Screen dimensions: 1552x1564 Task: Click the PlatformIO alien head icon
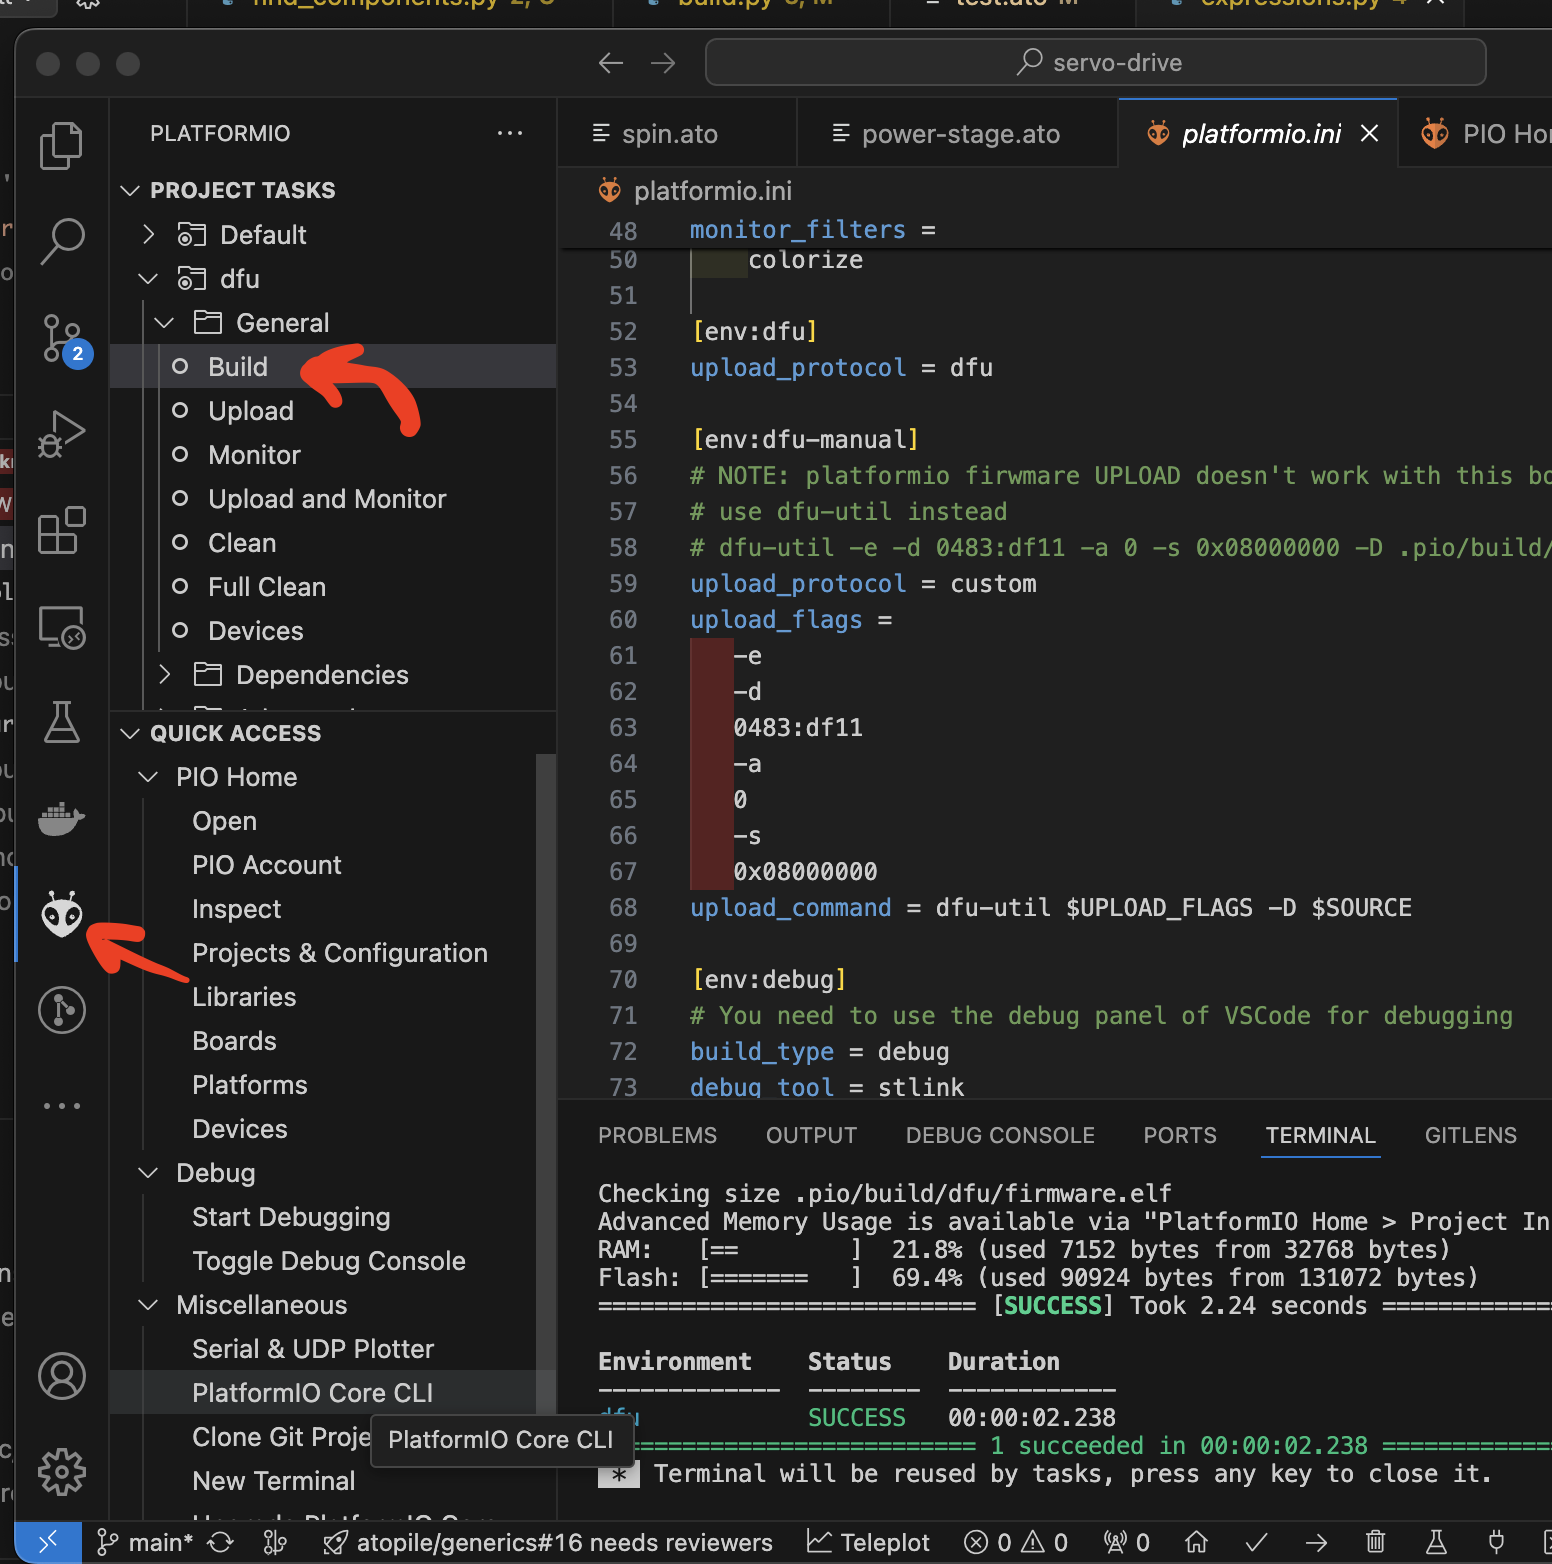coord(62,914)
